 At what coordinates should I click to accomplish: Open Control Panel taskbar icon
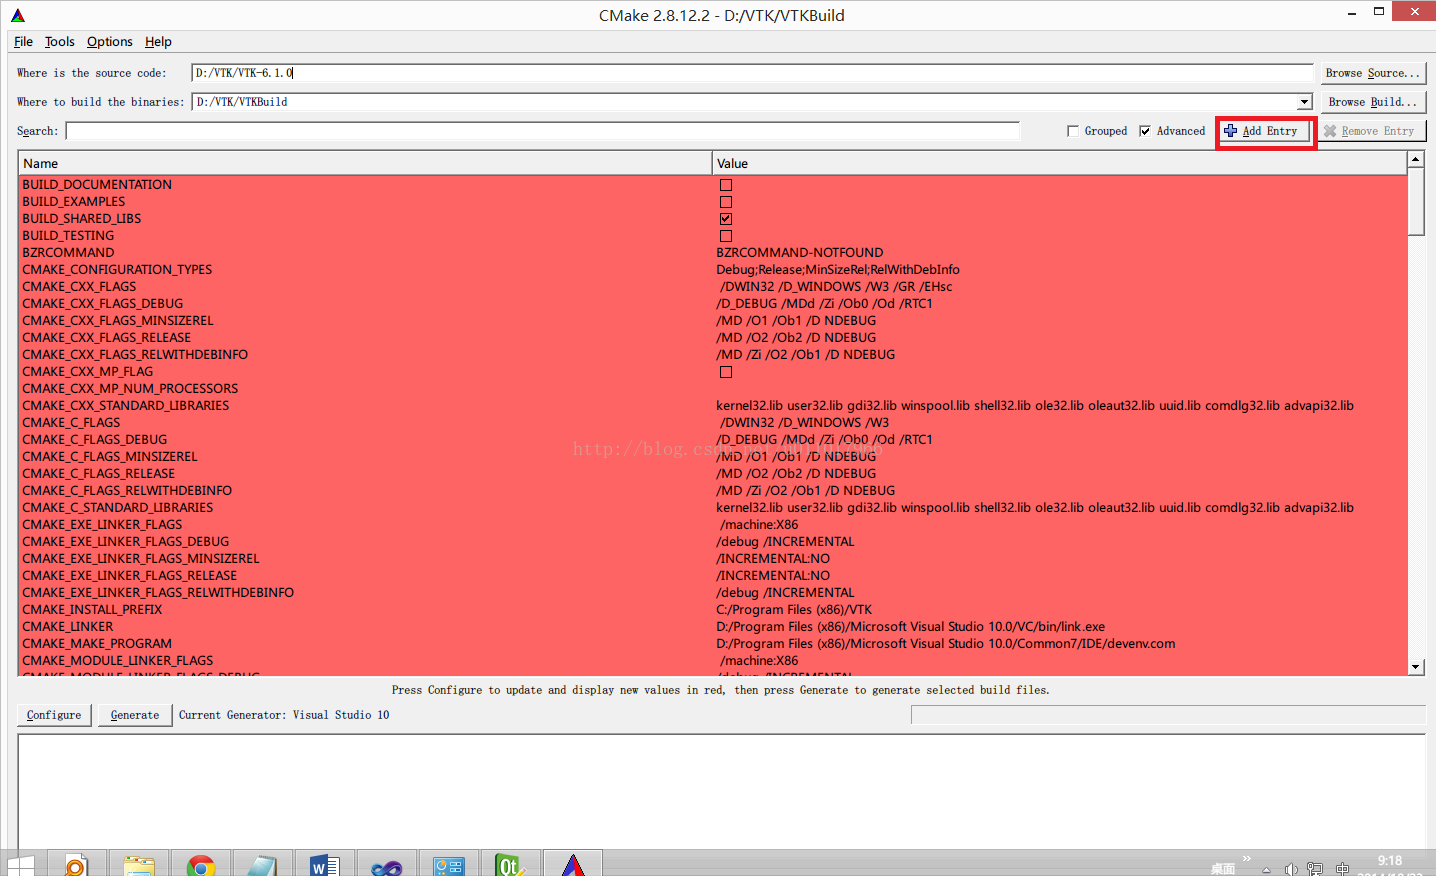coord(448,864)
